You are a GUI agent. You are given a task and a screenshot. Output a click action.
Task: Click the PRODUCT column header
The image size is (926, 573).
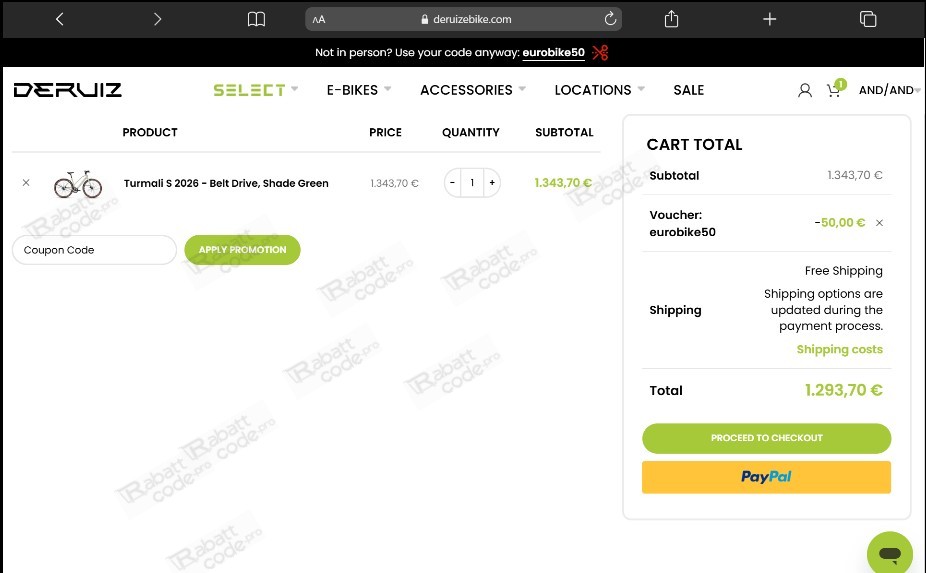tap(149, 132)
